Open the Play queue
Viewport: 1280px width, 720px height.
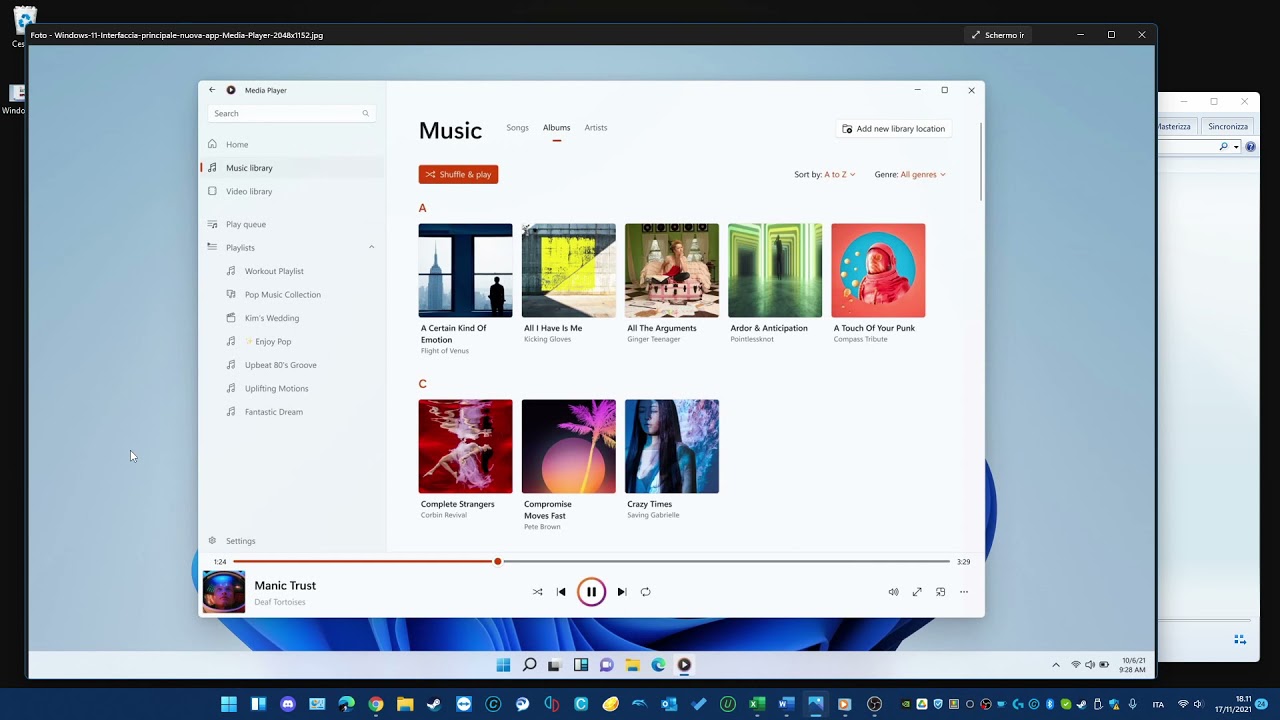[292, 224]
